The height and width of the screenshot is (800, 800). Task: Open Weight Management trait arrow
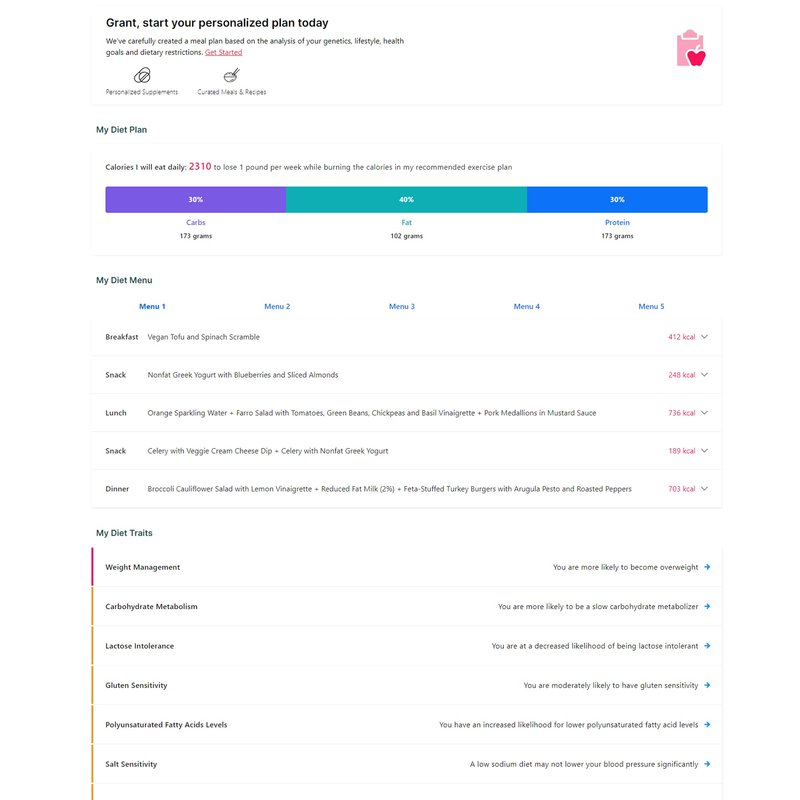tap(707, 567)
